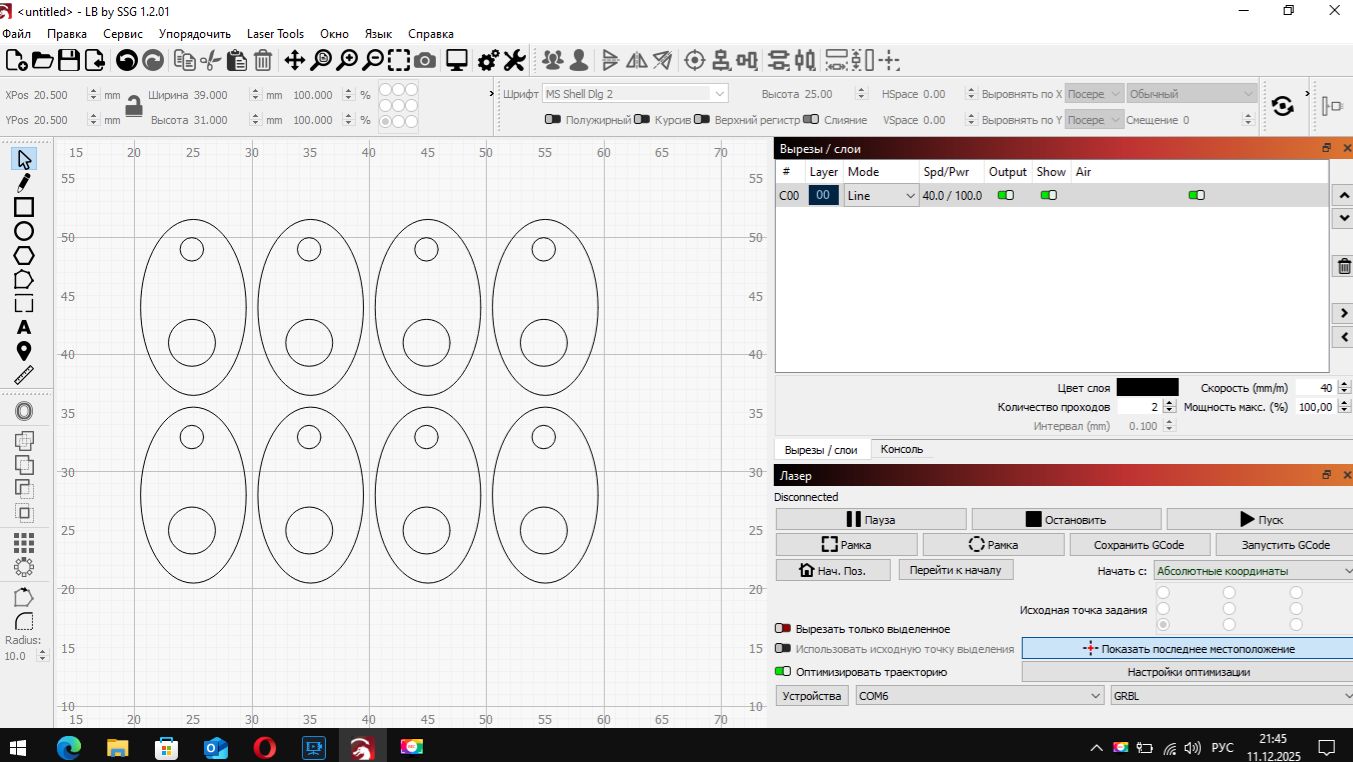Image resolution: width=1353 pixels, height=762 pixels.
Task: Switch to the Консоль tab
Action: (x=901, y=449)
